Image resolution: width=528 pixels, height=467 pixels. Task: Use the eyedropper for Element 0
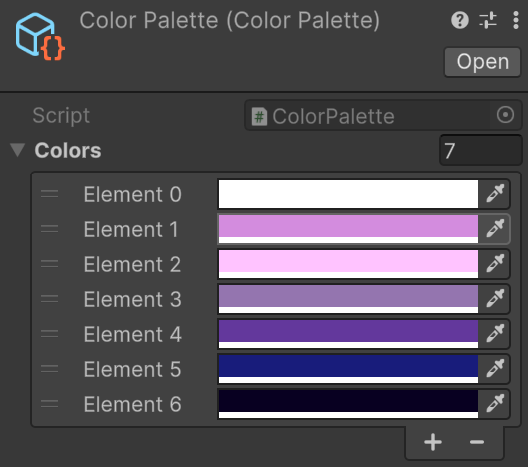coord(495,194)
